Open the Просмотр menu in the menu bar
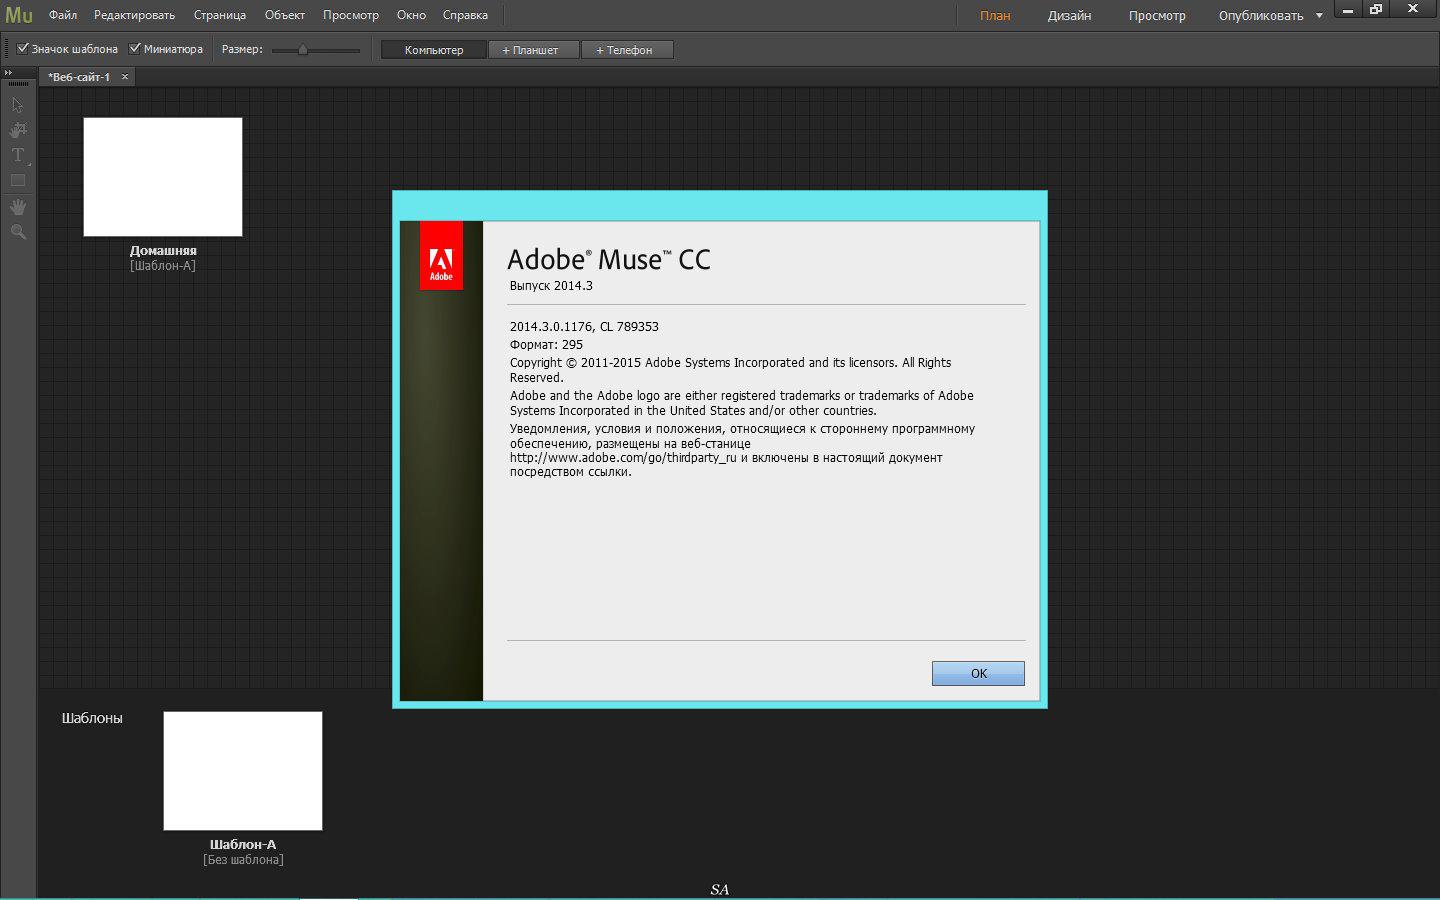Image resolution: width=1440 pixels, height=900 pixels. click(351, 15)
